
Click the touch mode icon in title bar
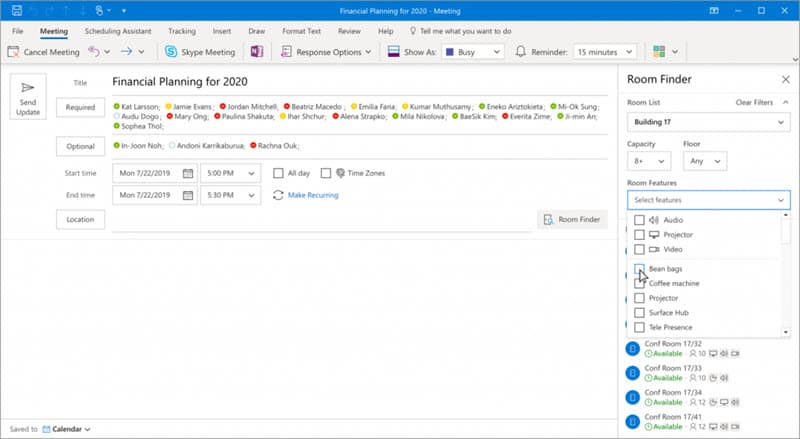pos(100,10)
